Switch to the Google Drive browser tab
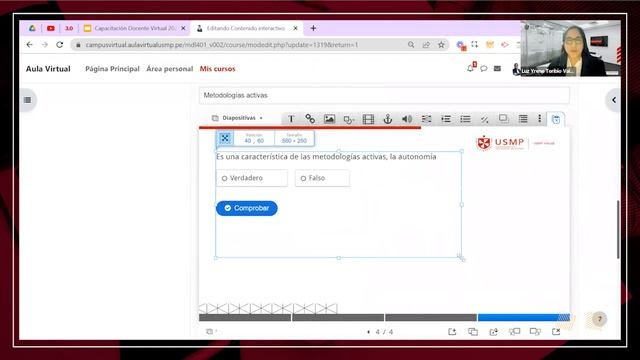Screen dimensions: 640x360 click(32, 28)
